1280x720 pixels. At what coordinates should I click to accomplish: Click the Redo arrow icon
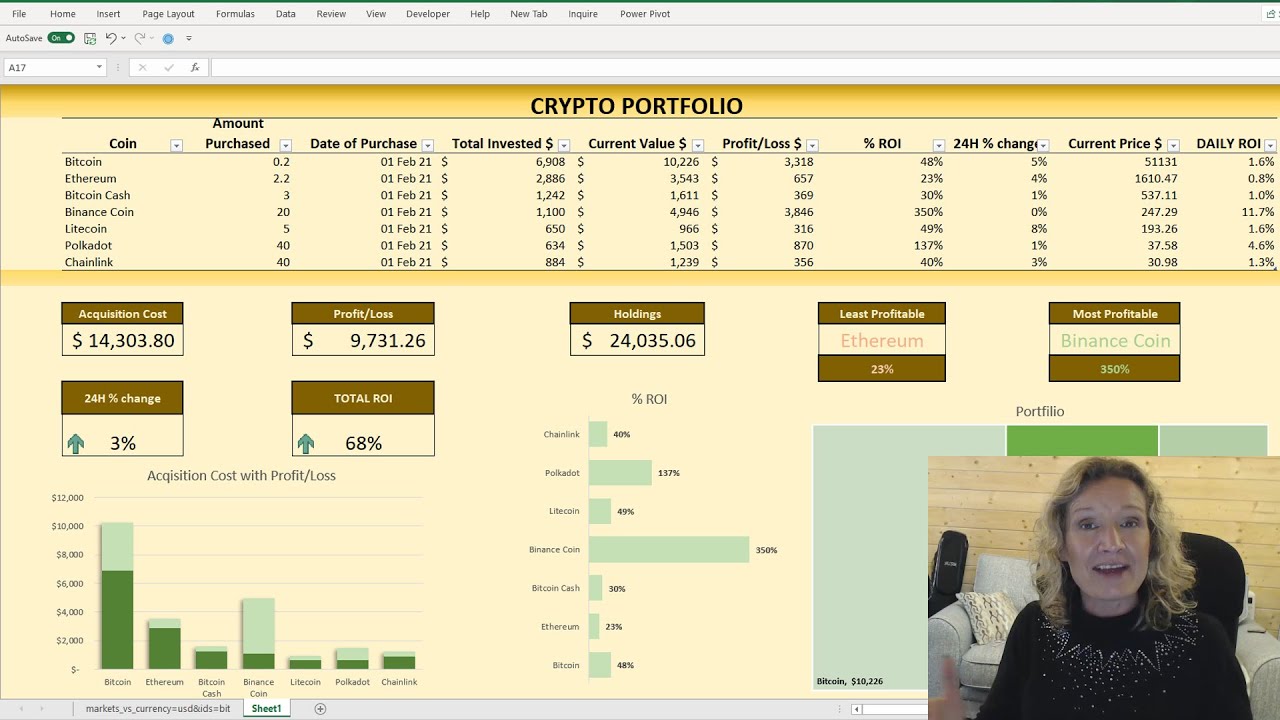(140, 38)
